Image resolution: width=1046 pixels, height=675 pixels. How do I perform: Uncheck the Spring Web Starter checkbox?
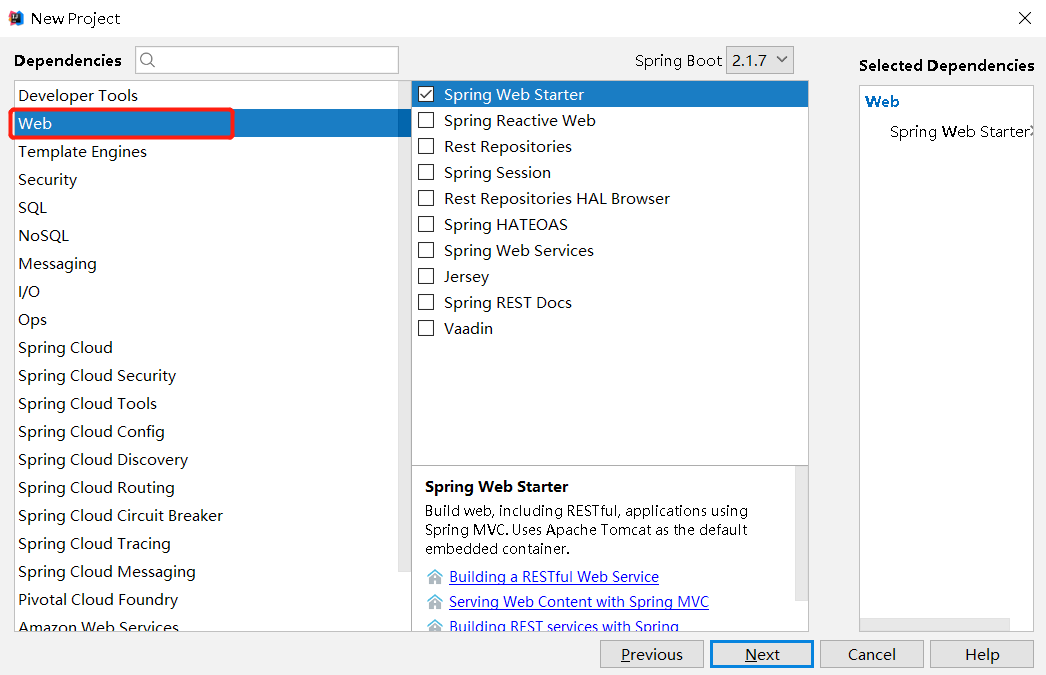pos(426,94)
